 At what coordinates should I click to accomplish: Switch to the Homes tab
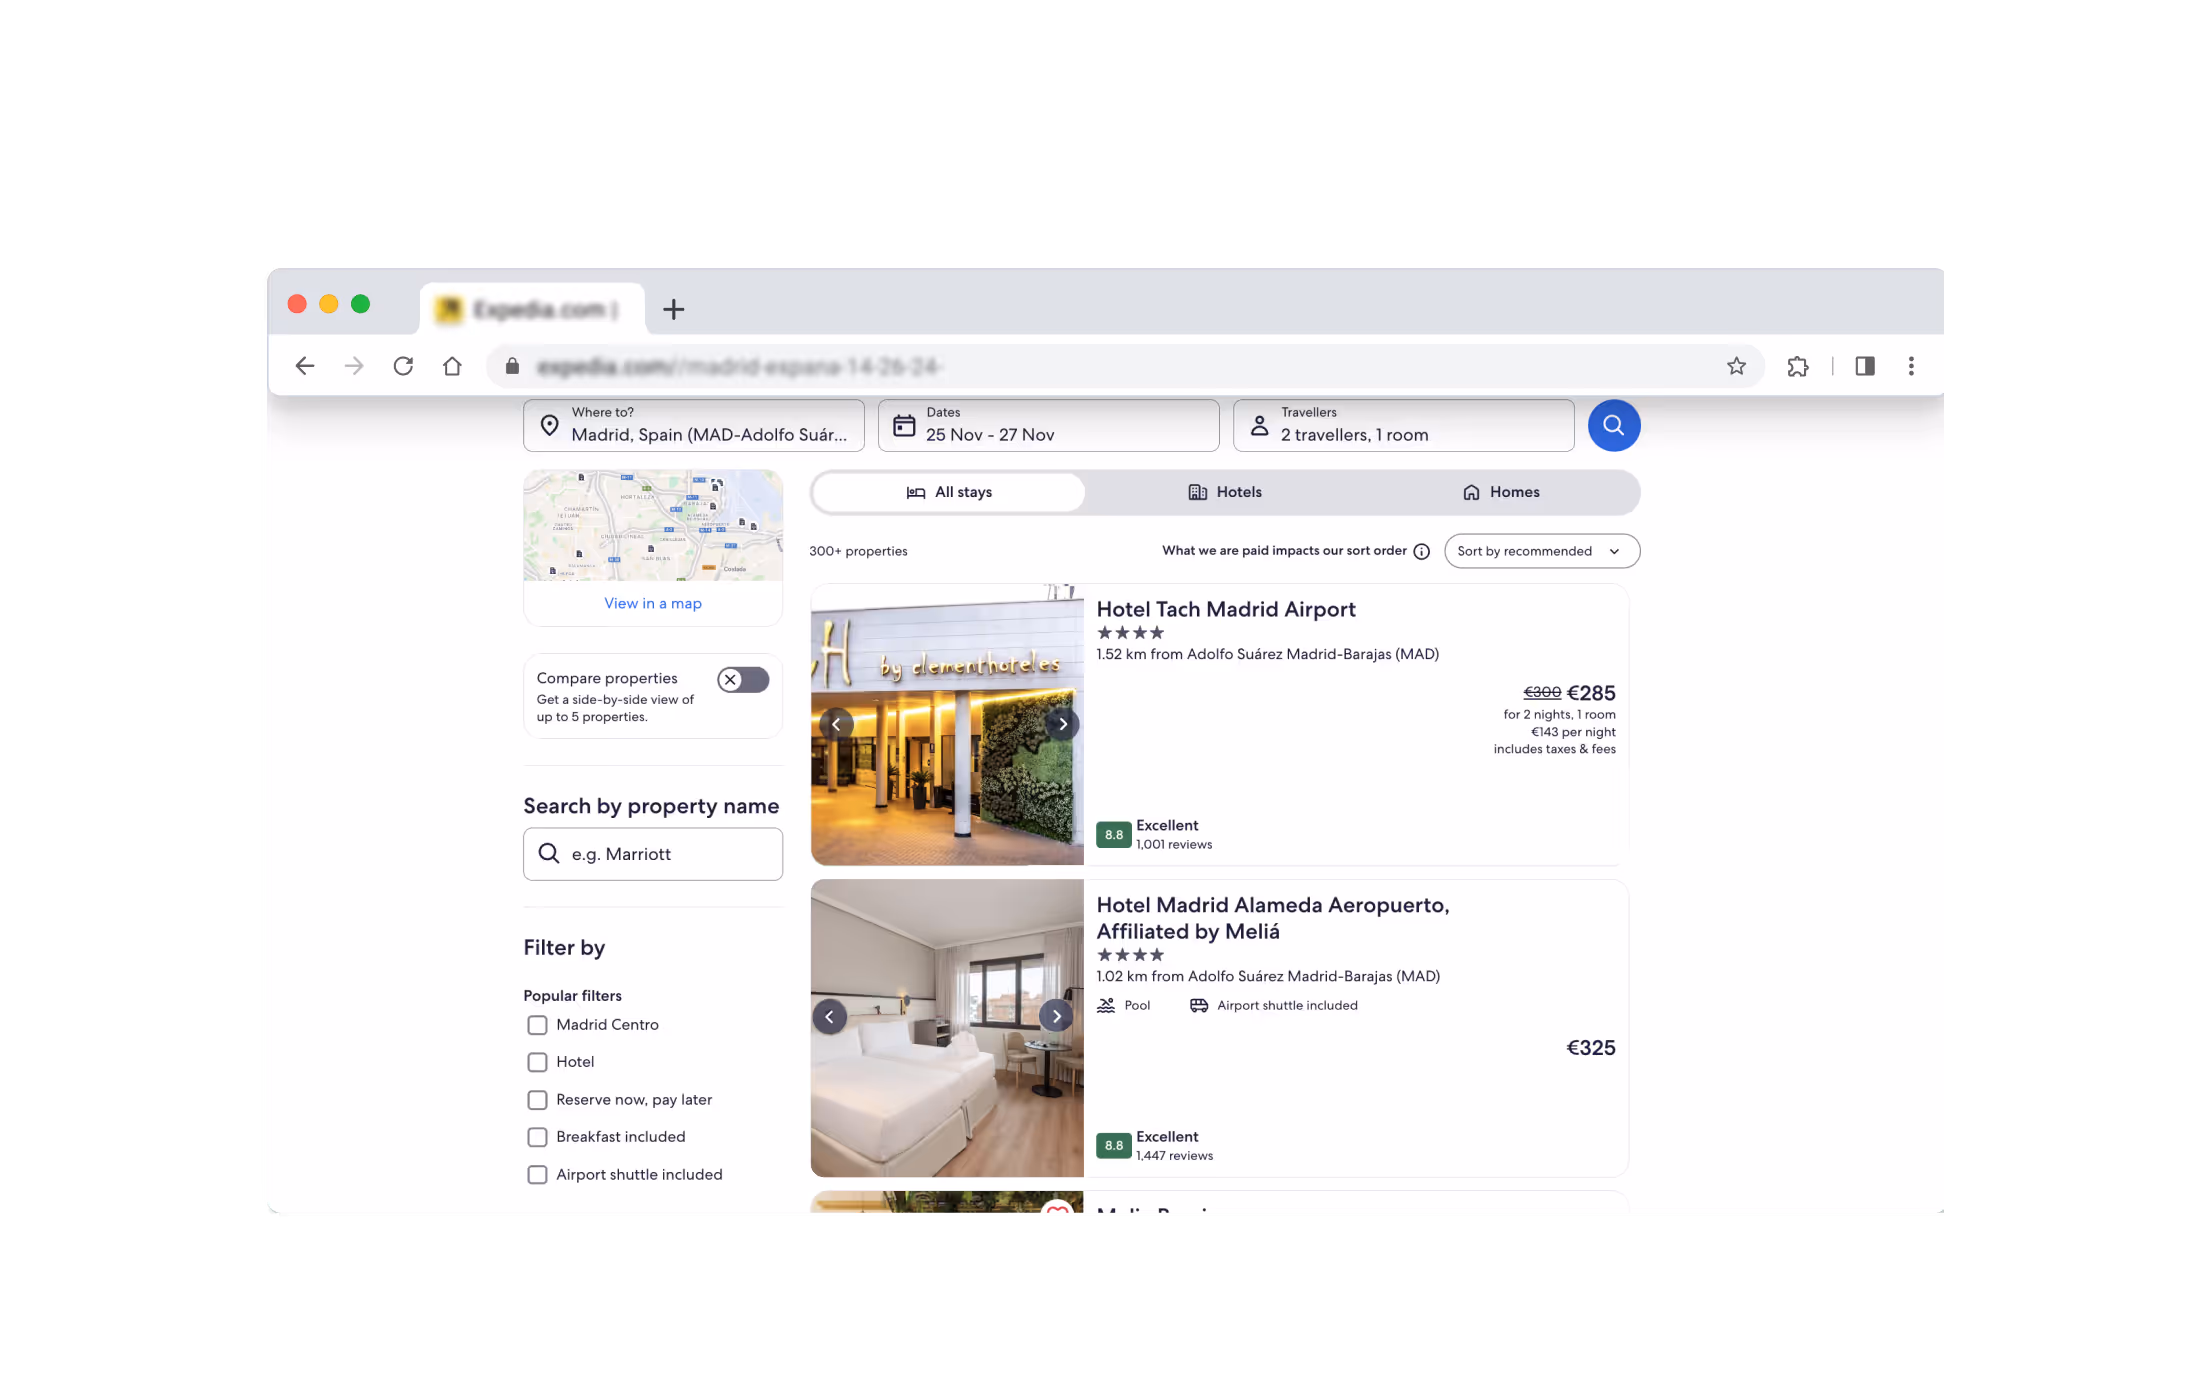coord(1500,491)
